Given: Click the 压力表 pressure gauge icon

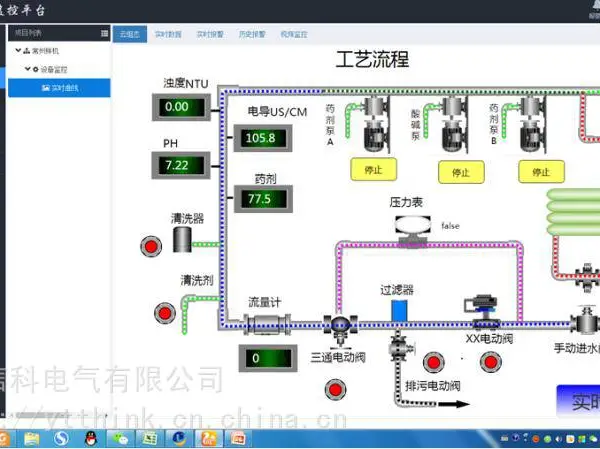Looking at the screenshot, I should (x=412, y=231).
